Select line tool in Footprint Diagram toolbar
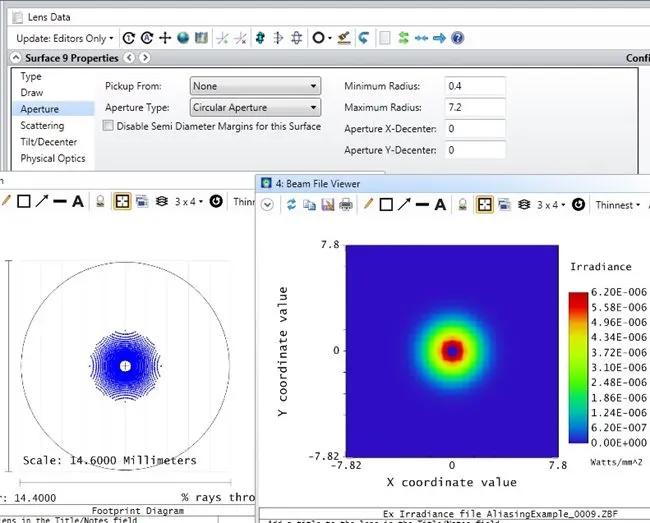Image resolution: width=650 pixels, height=523 pixels. (x=60, y=201)
